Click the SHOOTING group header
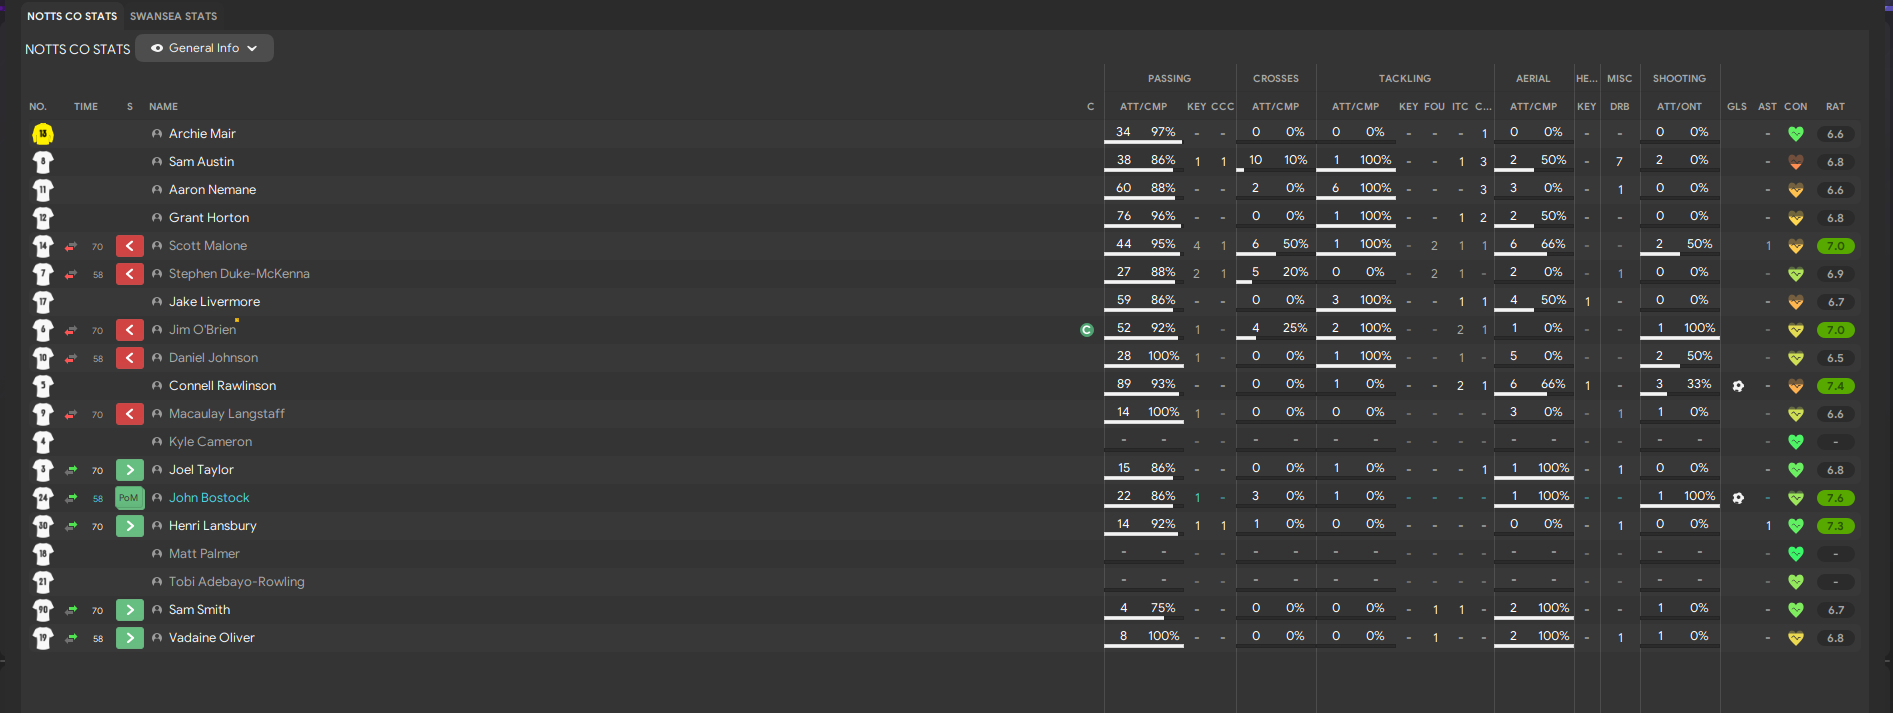Screen dimensions: 1893x713 [1679, 78]
